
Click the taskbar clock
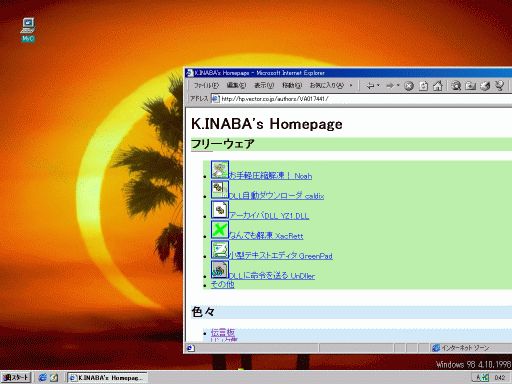pos(499,377)
